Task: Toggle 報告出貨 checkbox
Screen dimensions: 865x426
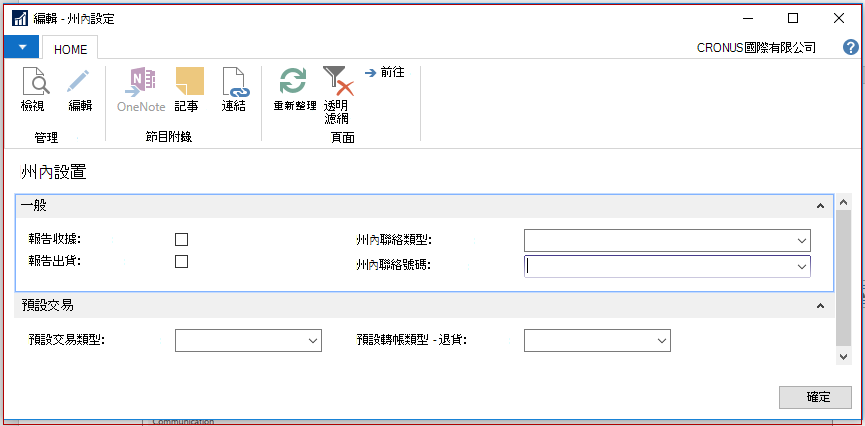Action: [x=181, y=262]
